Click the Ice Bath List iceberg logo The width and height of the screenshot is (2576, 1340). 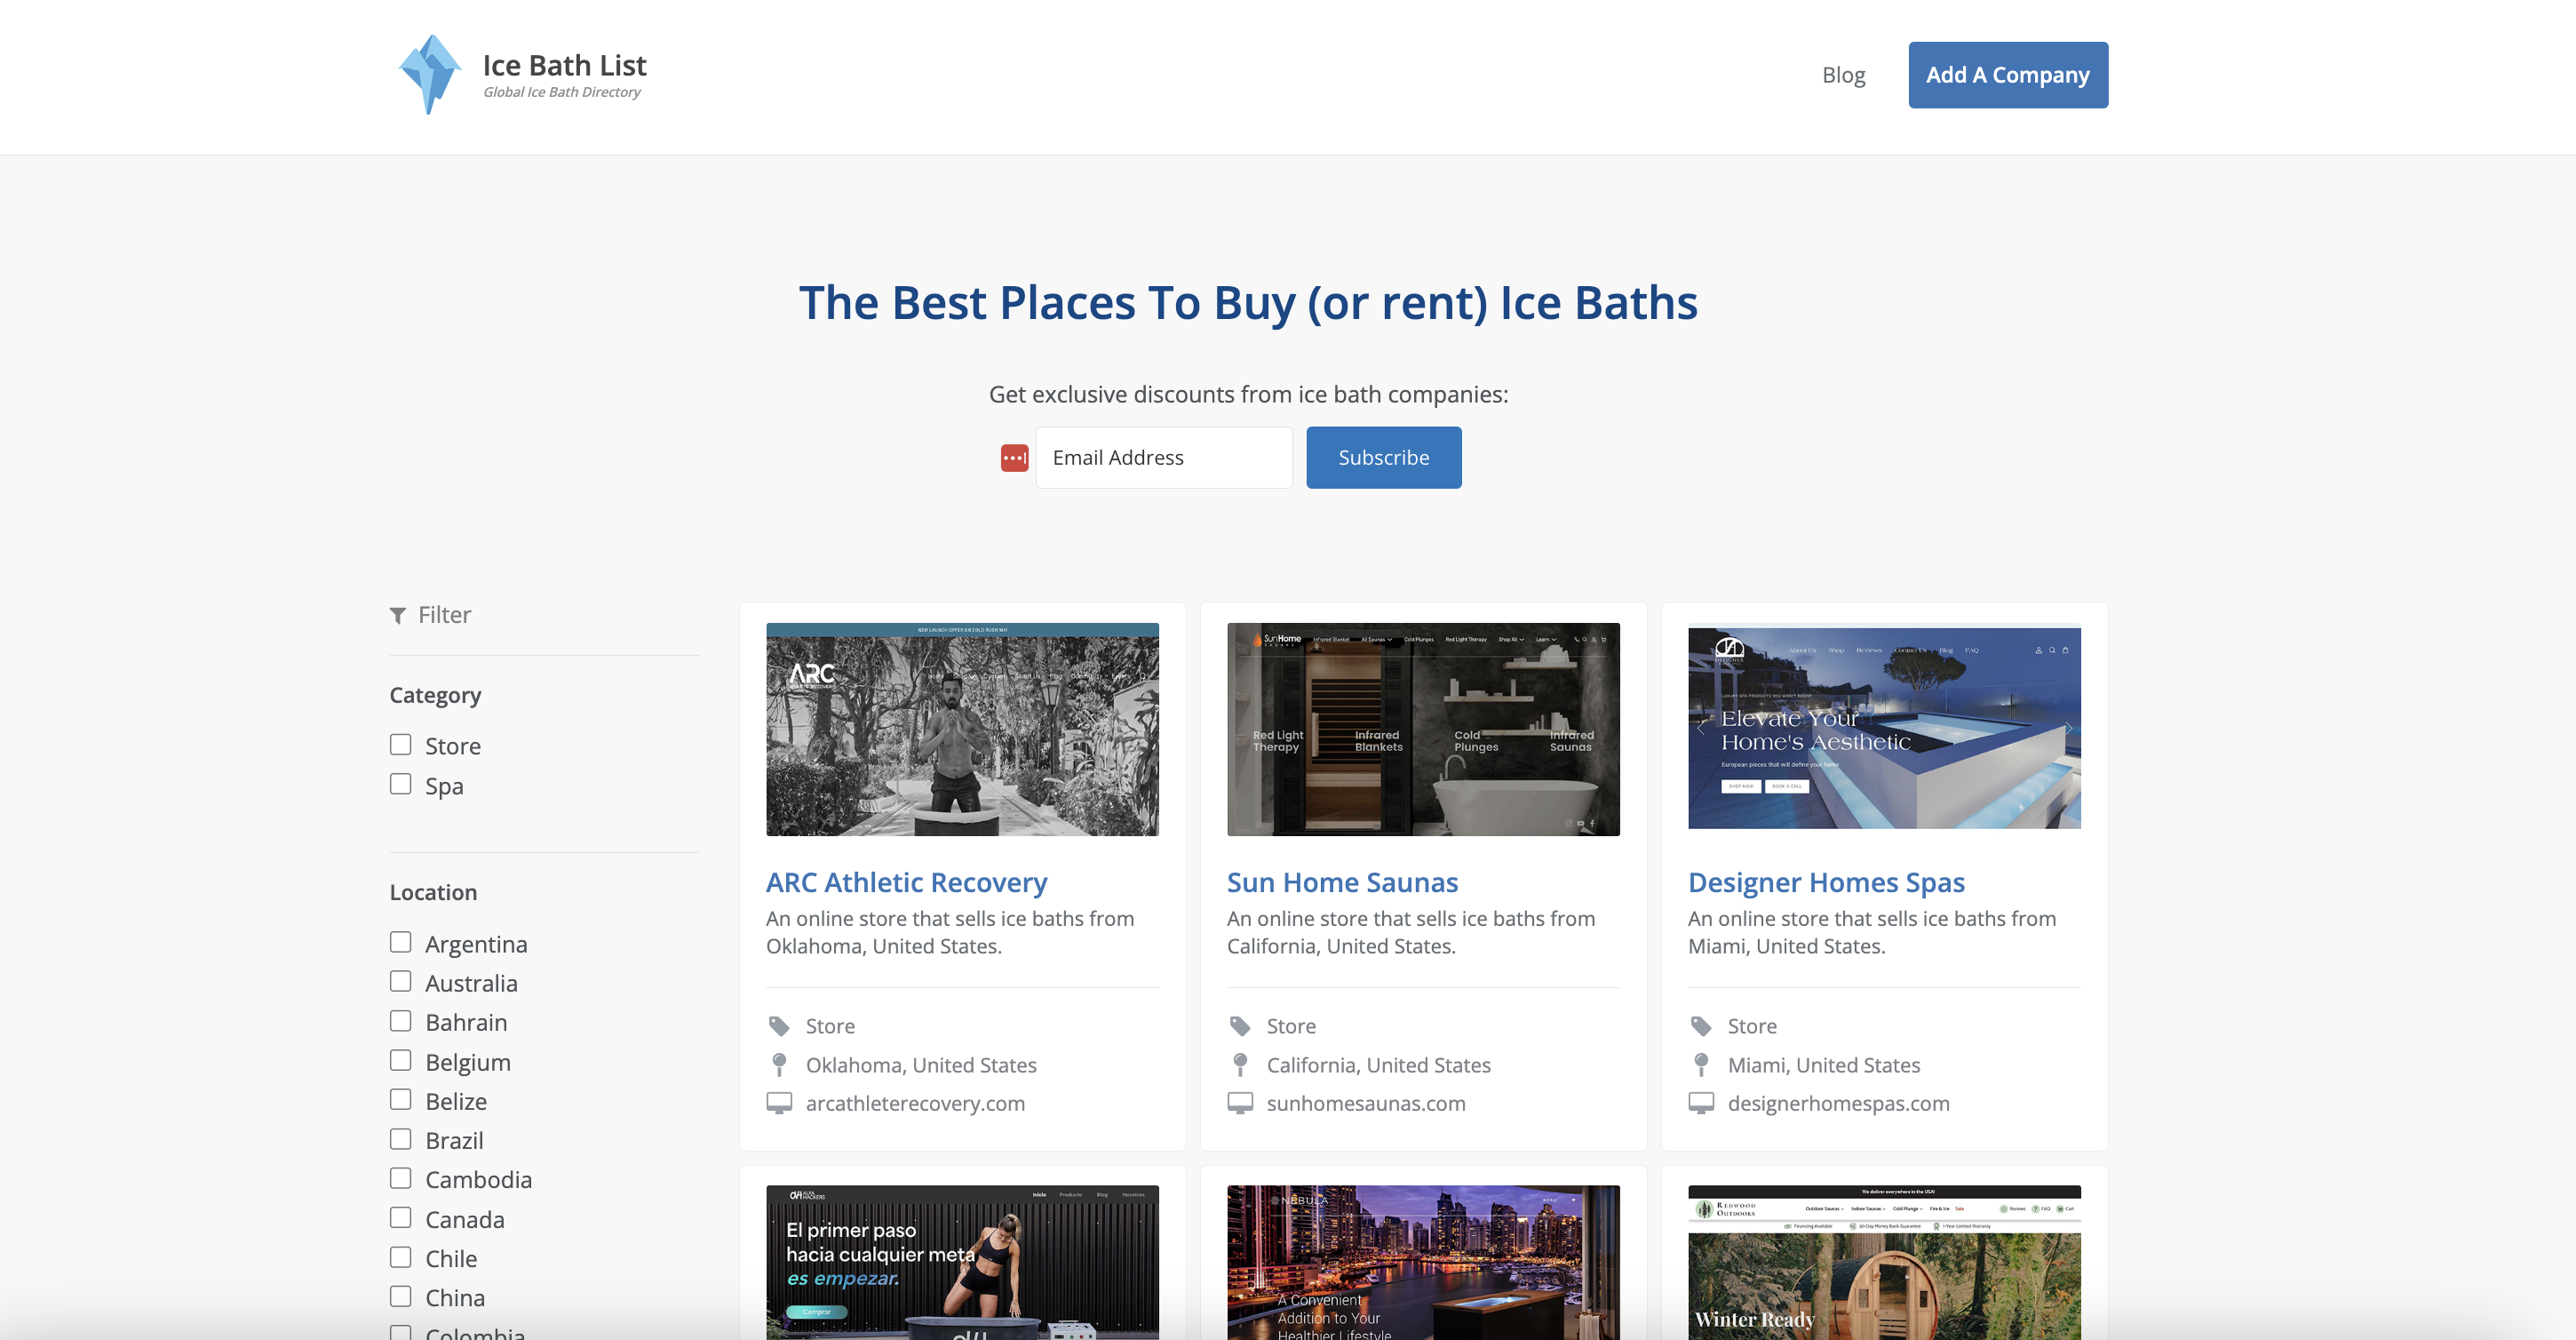(x=430, y=75)
